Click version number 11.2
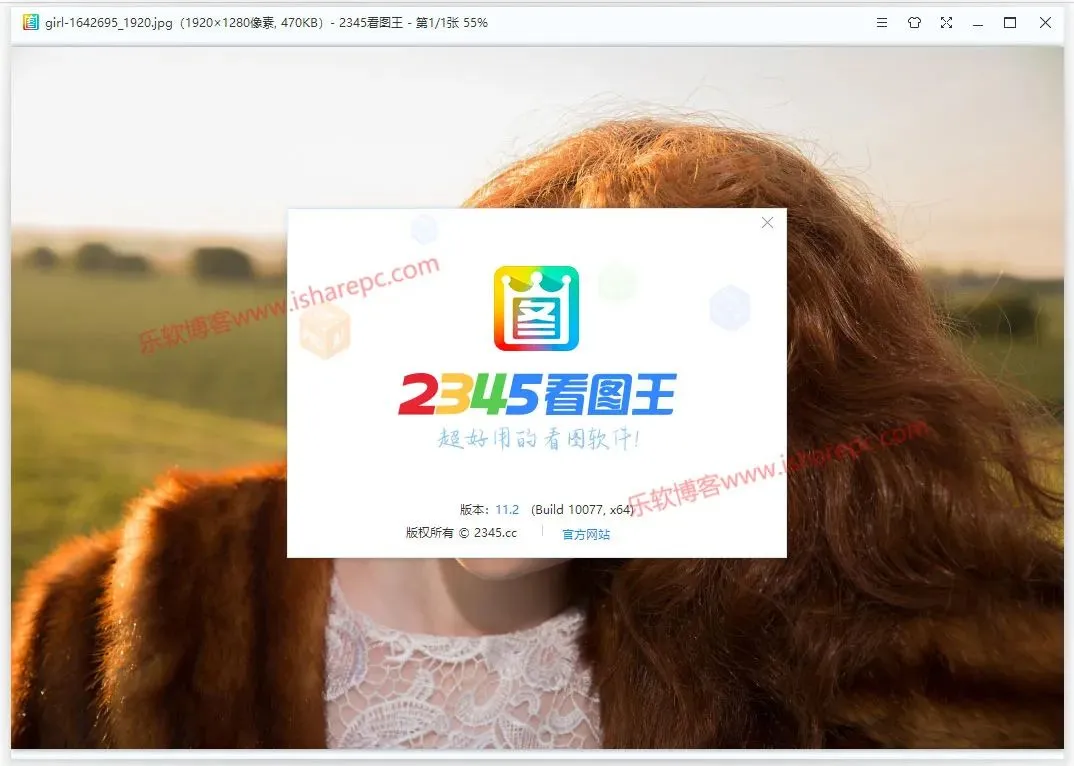The height and width of the screenshot is (766, 1074). (507, 510)
